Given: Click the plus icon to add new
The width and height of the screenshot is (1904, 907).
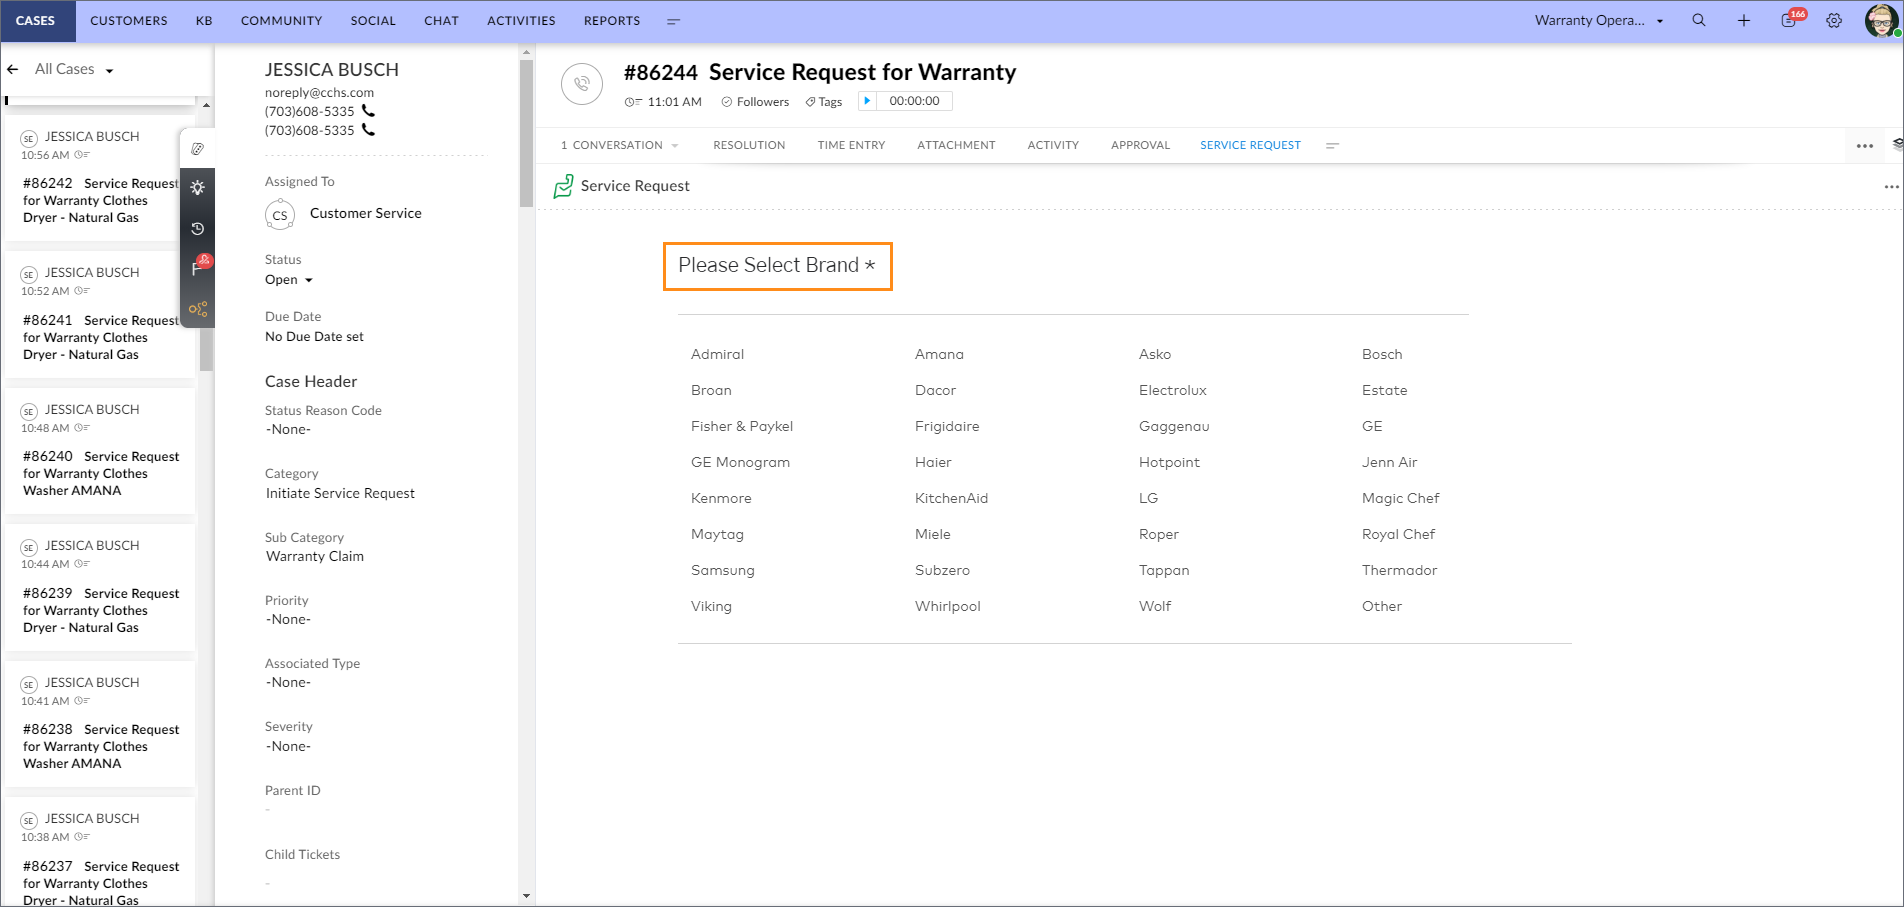Looking at the screenshot, I should point(1744,20).
